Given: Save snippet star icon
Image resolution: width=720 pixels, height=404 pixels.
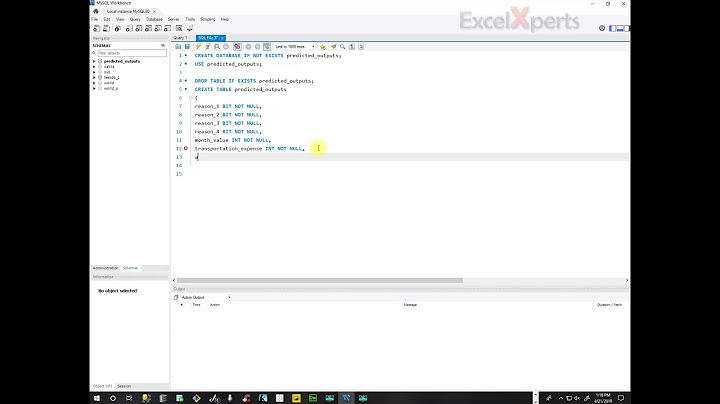Looking at the screenshot, I should (x=323, y=47).
